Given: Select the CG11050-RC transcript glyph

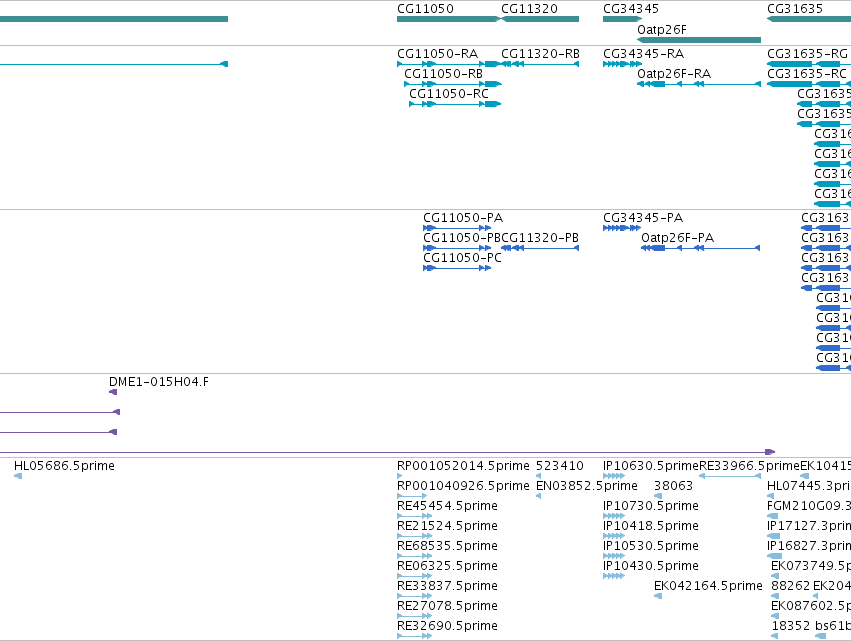Looking at the screenshot, I should [x=455, y=104].
